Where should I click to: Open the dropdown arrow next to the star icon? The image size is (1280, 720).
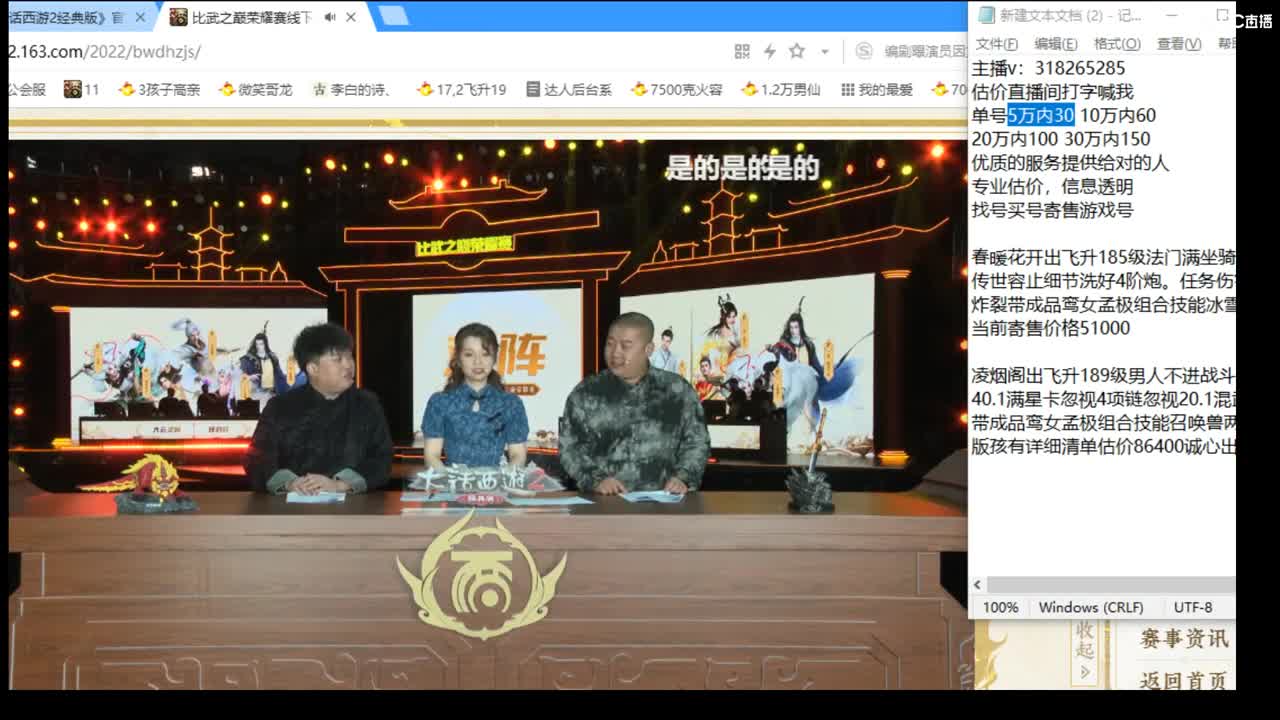824,51
